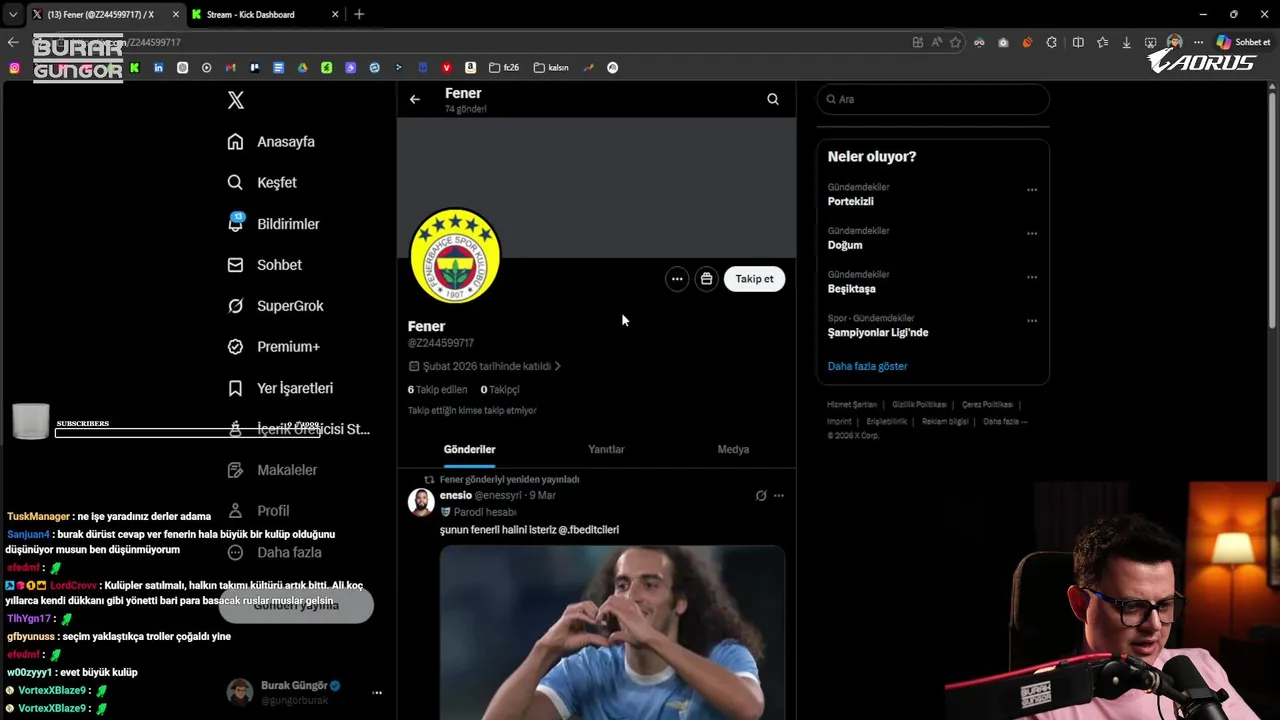Open Çerez Politikası footer link
Viewport: 1280px width, 720px height.
[987, 405]
